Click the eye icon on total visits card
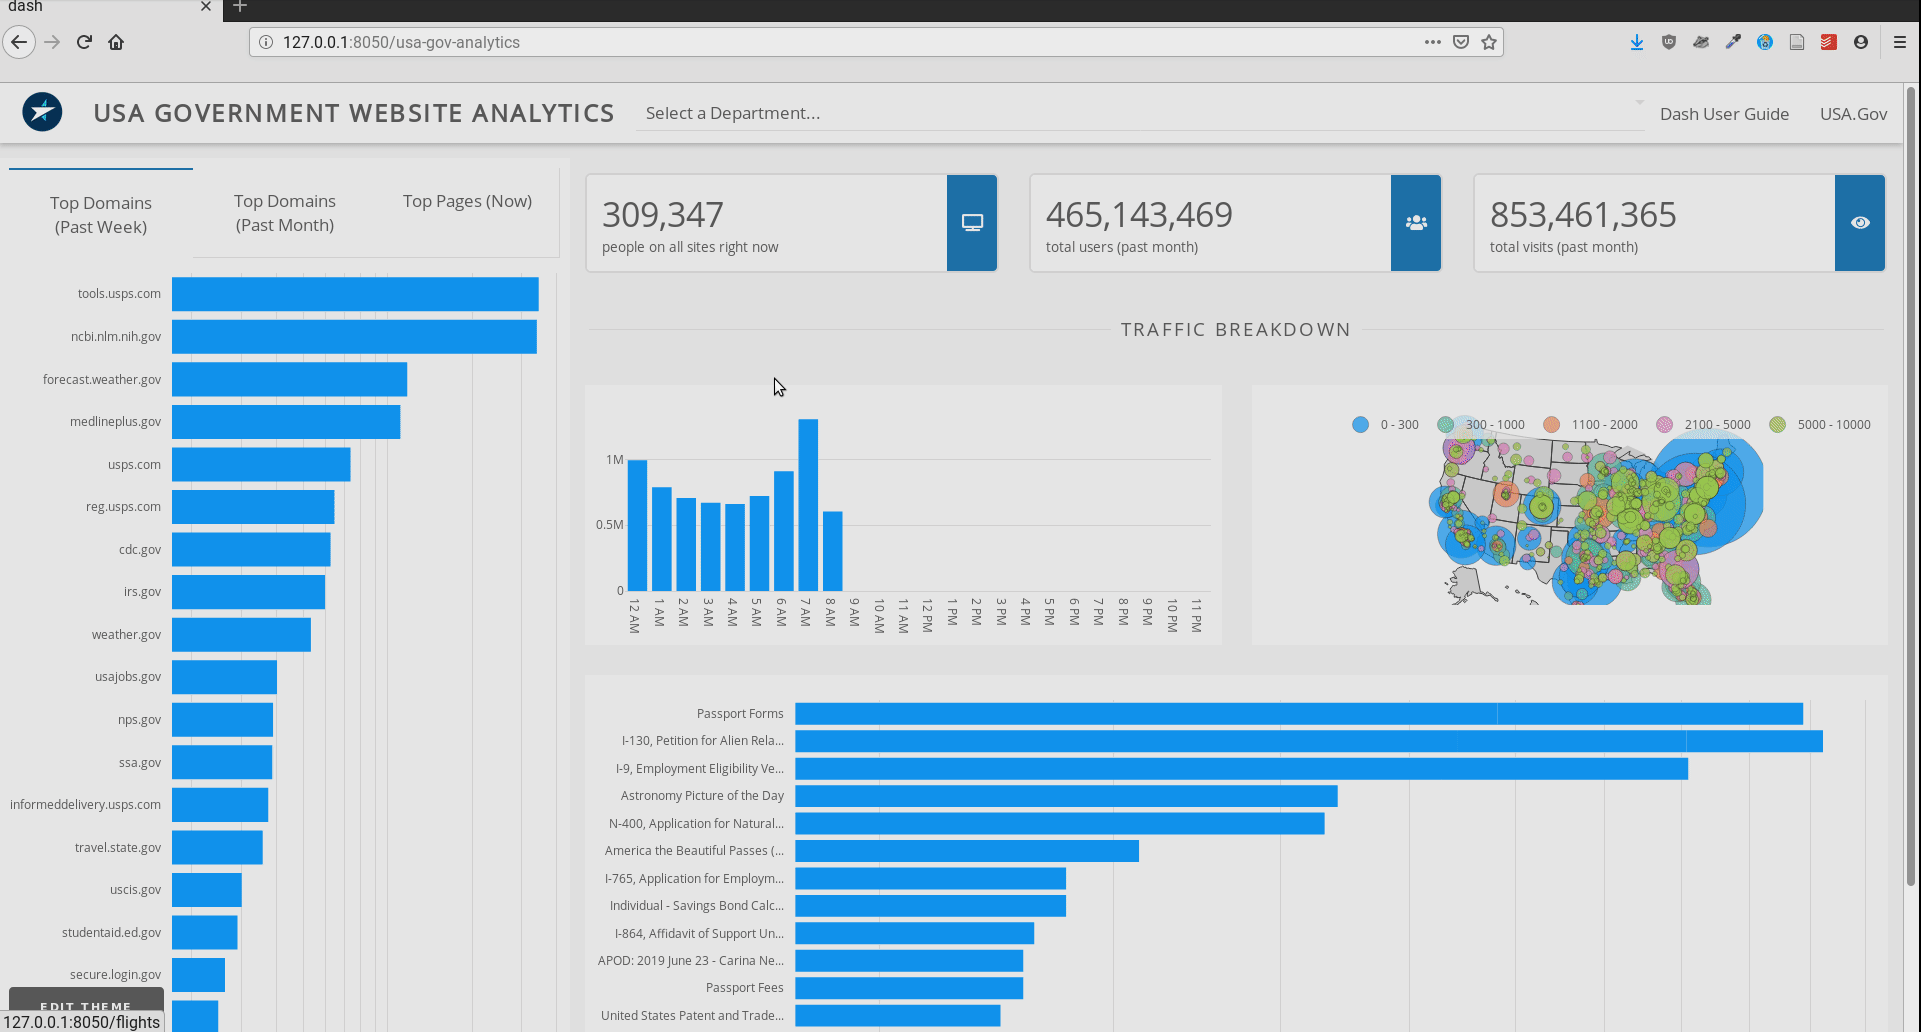Image resolution: width=1921 pixels, height=1032 pixels. point(1860,223)
